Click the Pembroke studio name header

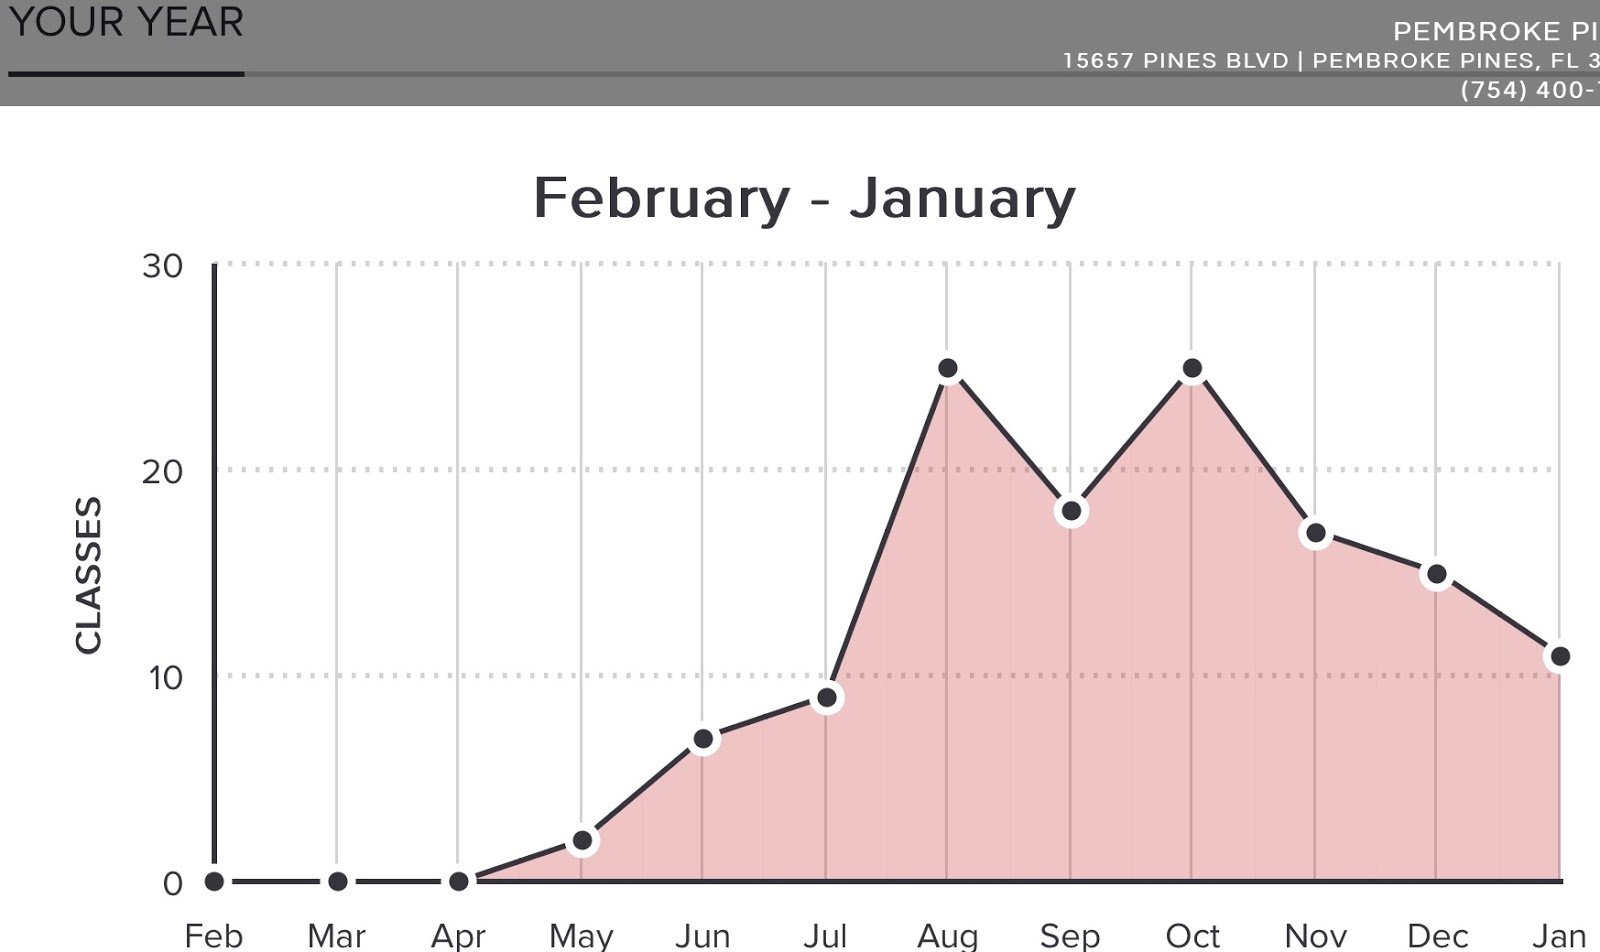click(x=1495, y=31)
